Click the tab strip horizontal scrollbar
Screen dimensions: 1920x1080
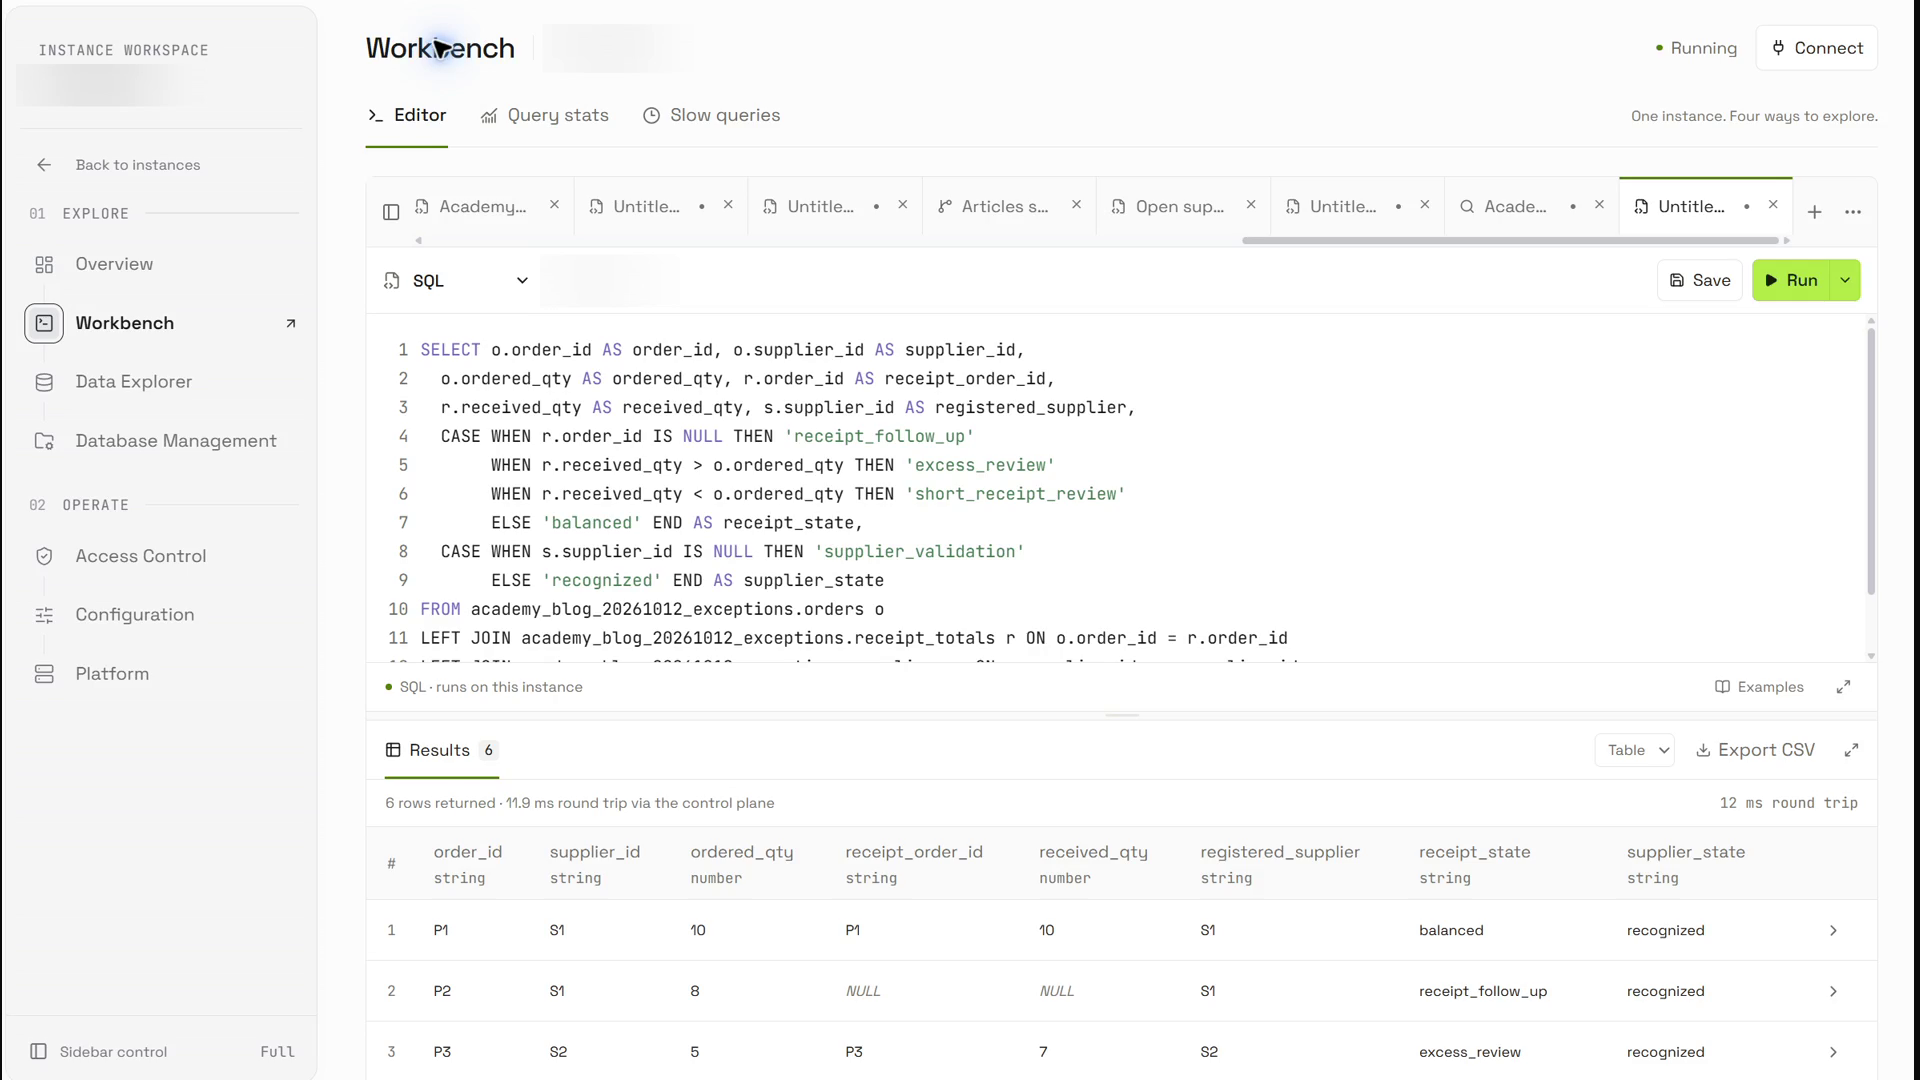(x=1510, y=241)
